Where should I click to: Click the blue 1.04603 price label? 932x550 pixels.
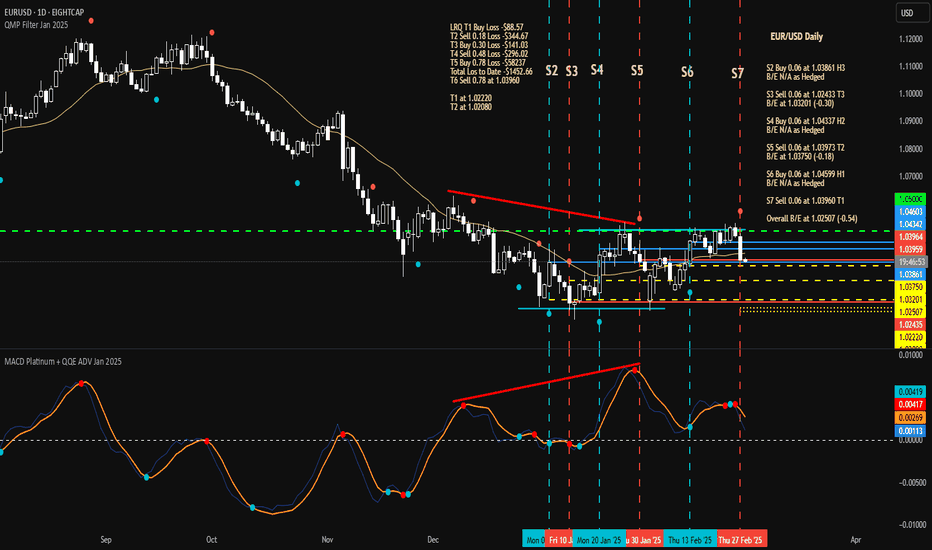910,212
